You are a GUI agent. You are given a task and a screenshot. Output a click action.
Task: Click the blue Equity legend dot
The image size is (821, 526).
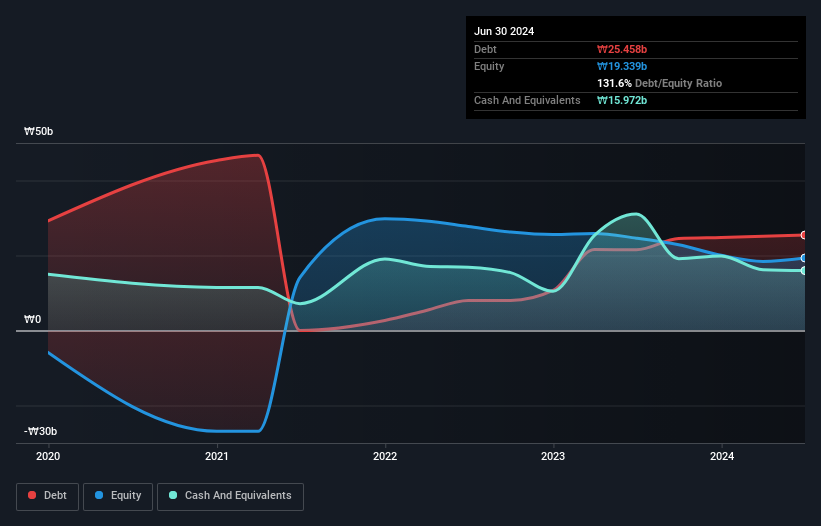[99, 495]
